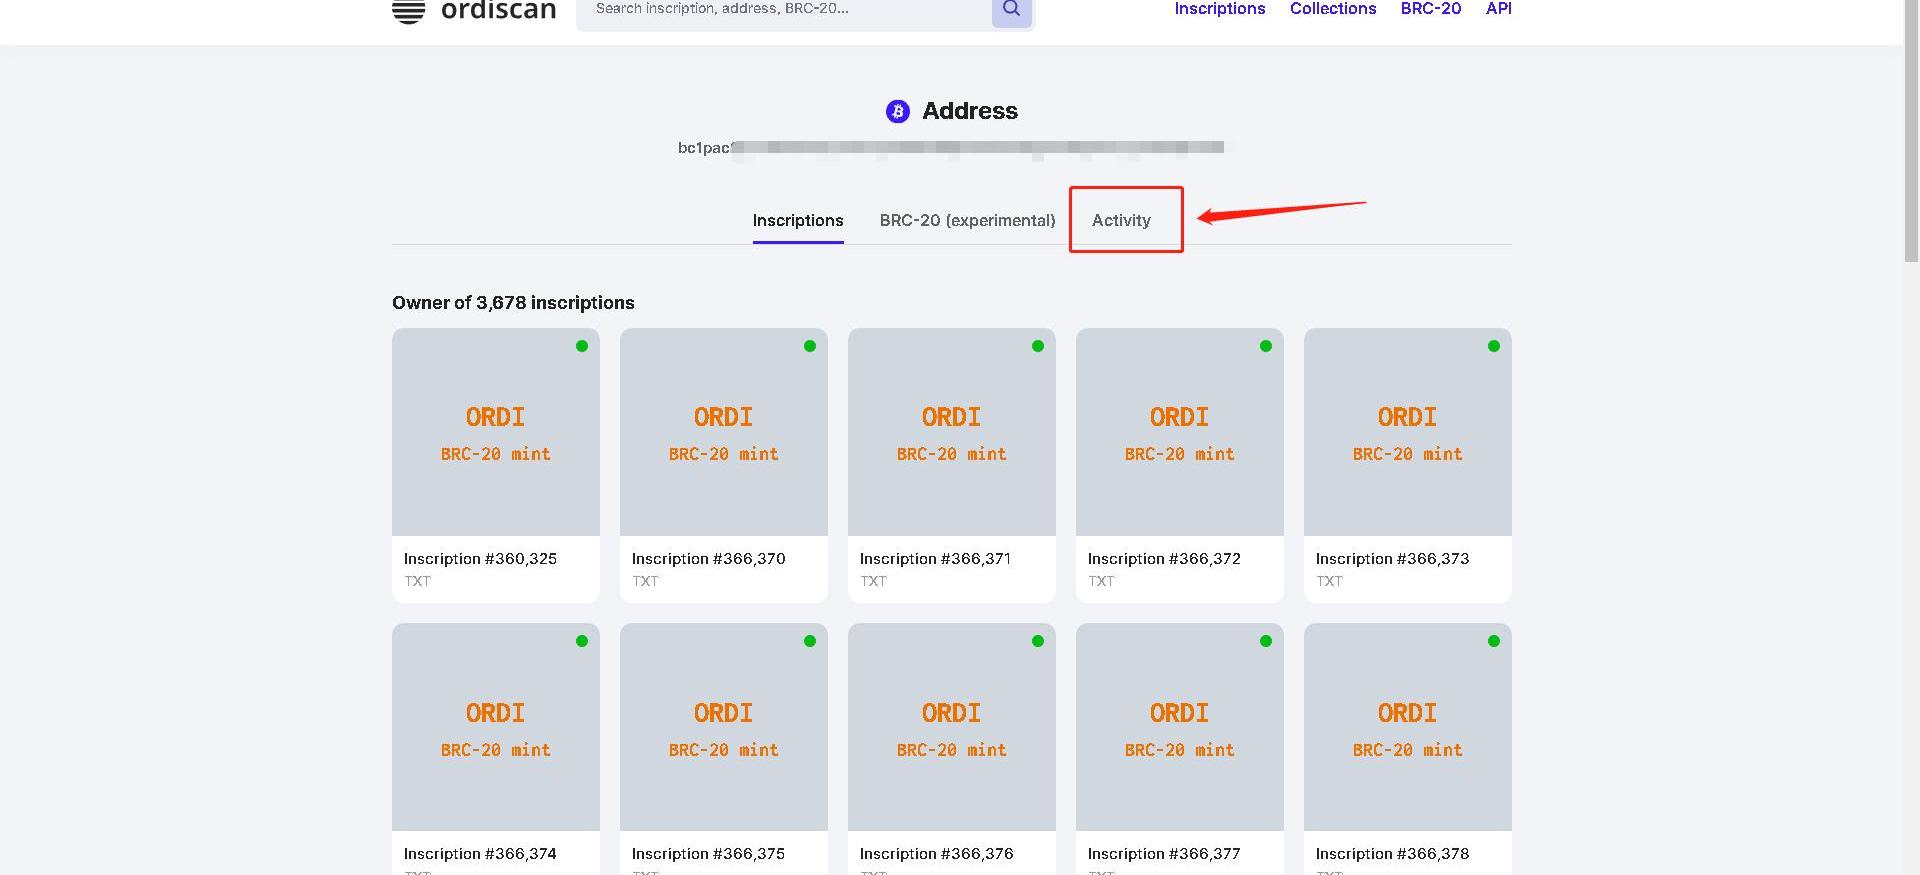Open ORDI thumbnail for Inscription #366,370
The width and height of the screenshot is (1920, 875).
723,432
